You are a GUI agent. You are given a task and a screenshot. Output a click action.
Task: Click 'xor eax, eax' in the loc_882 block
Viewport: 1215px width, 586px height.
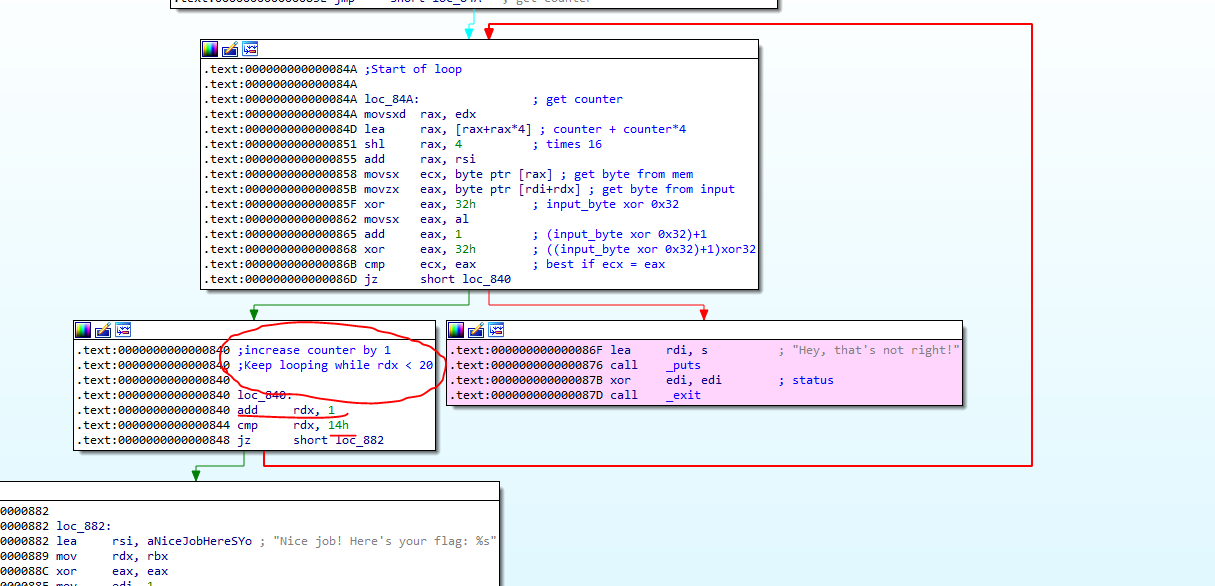[112, 571]
